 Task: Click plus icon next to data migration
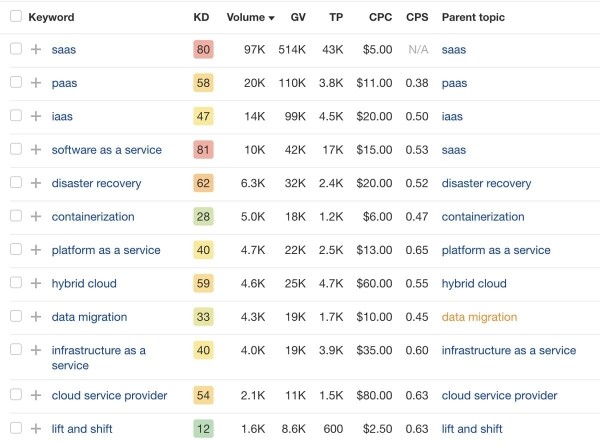tap(36, 317)
